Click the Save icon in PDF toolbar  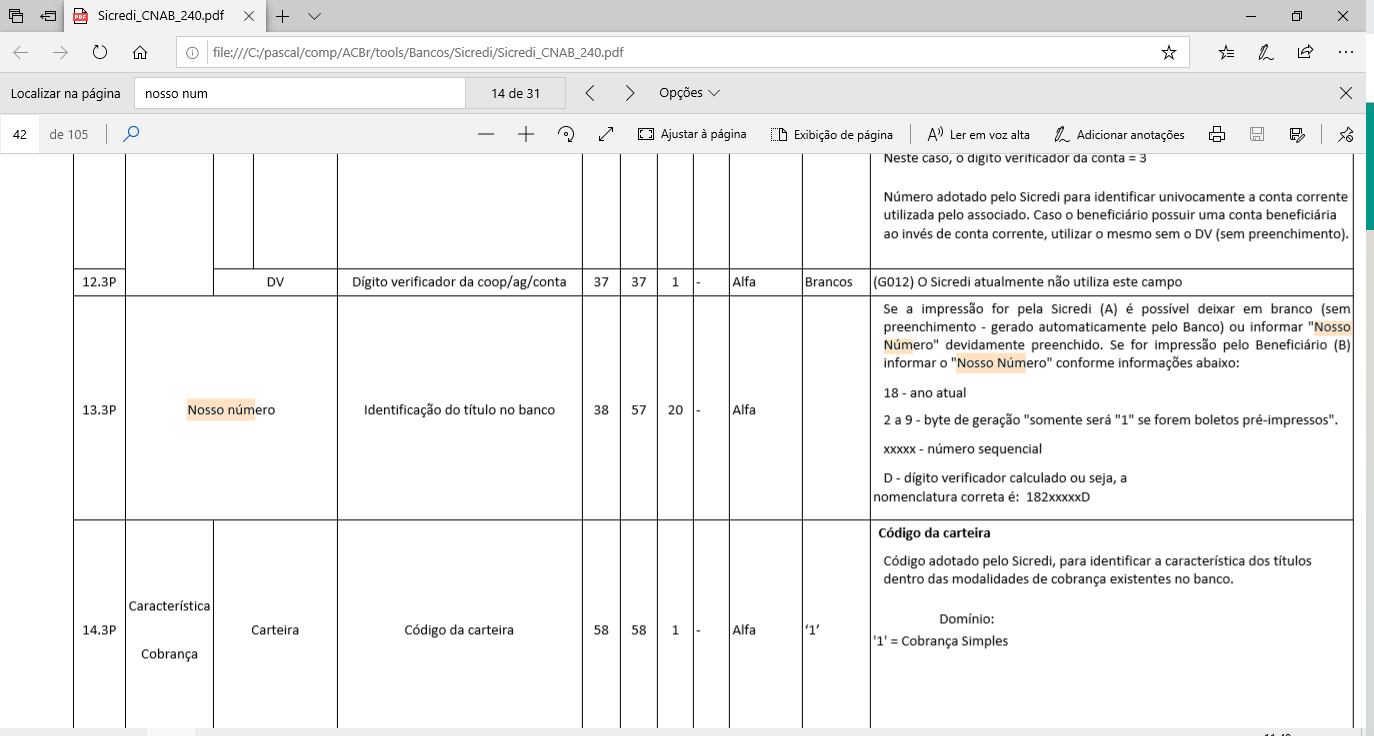1257,134
